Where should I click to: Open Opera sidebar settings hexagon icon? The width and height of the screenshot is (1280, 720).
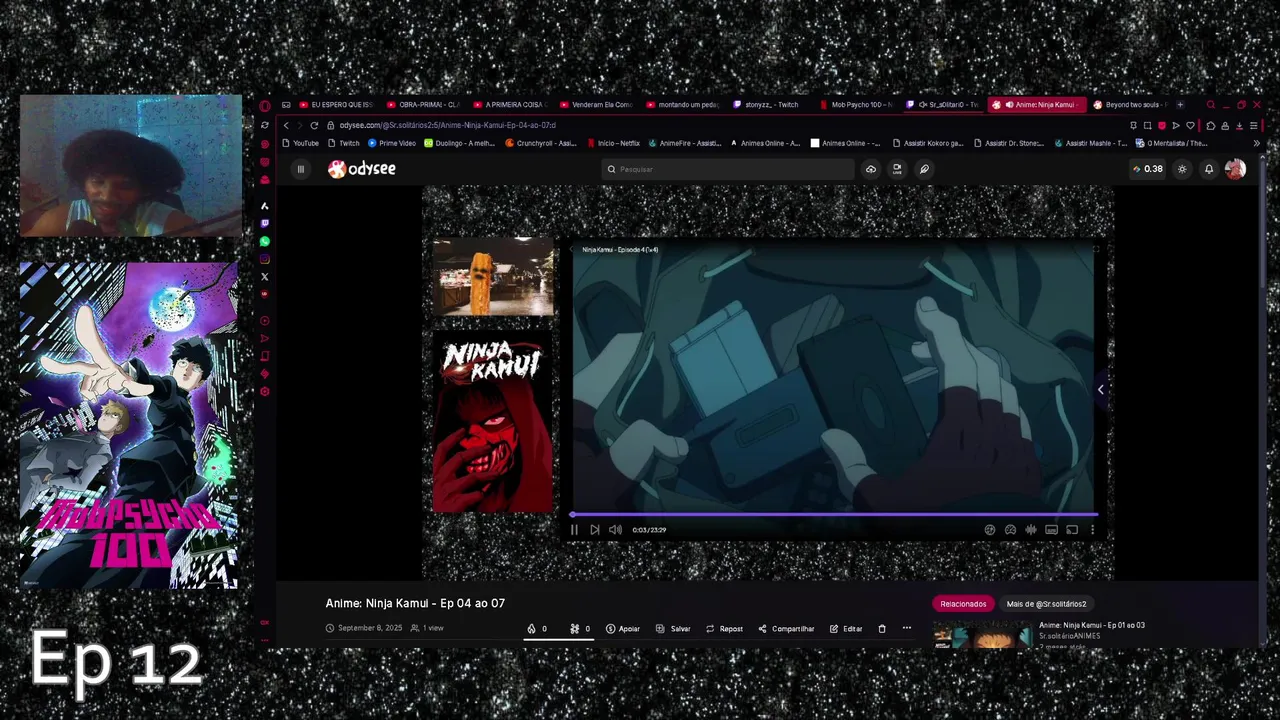pyautogui.click(x=265, y=391)
